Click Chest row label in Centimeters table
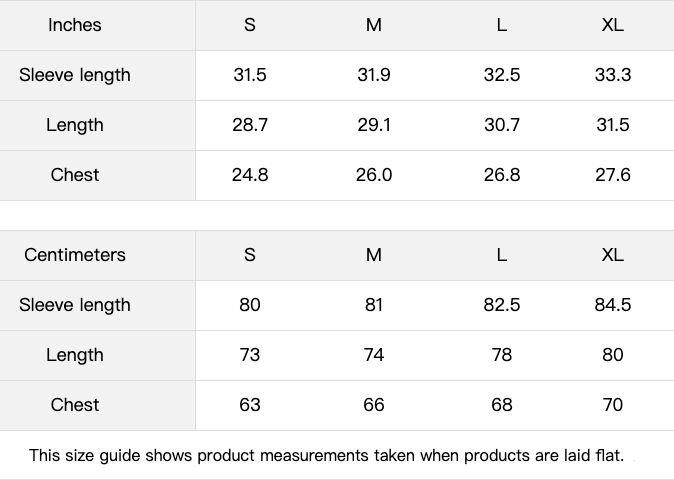The image size is (674, 480). click(75, 405)
